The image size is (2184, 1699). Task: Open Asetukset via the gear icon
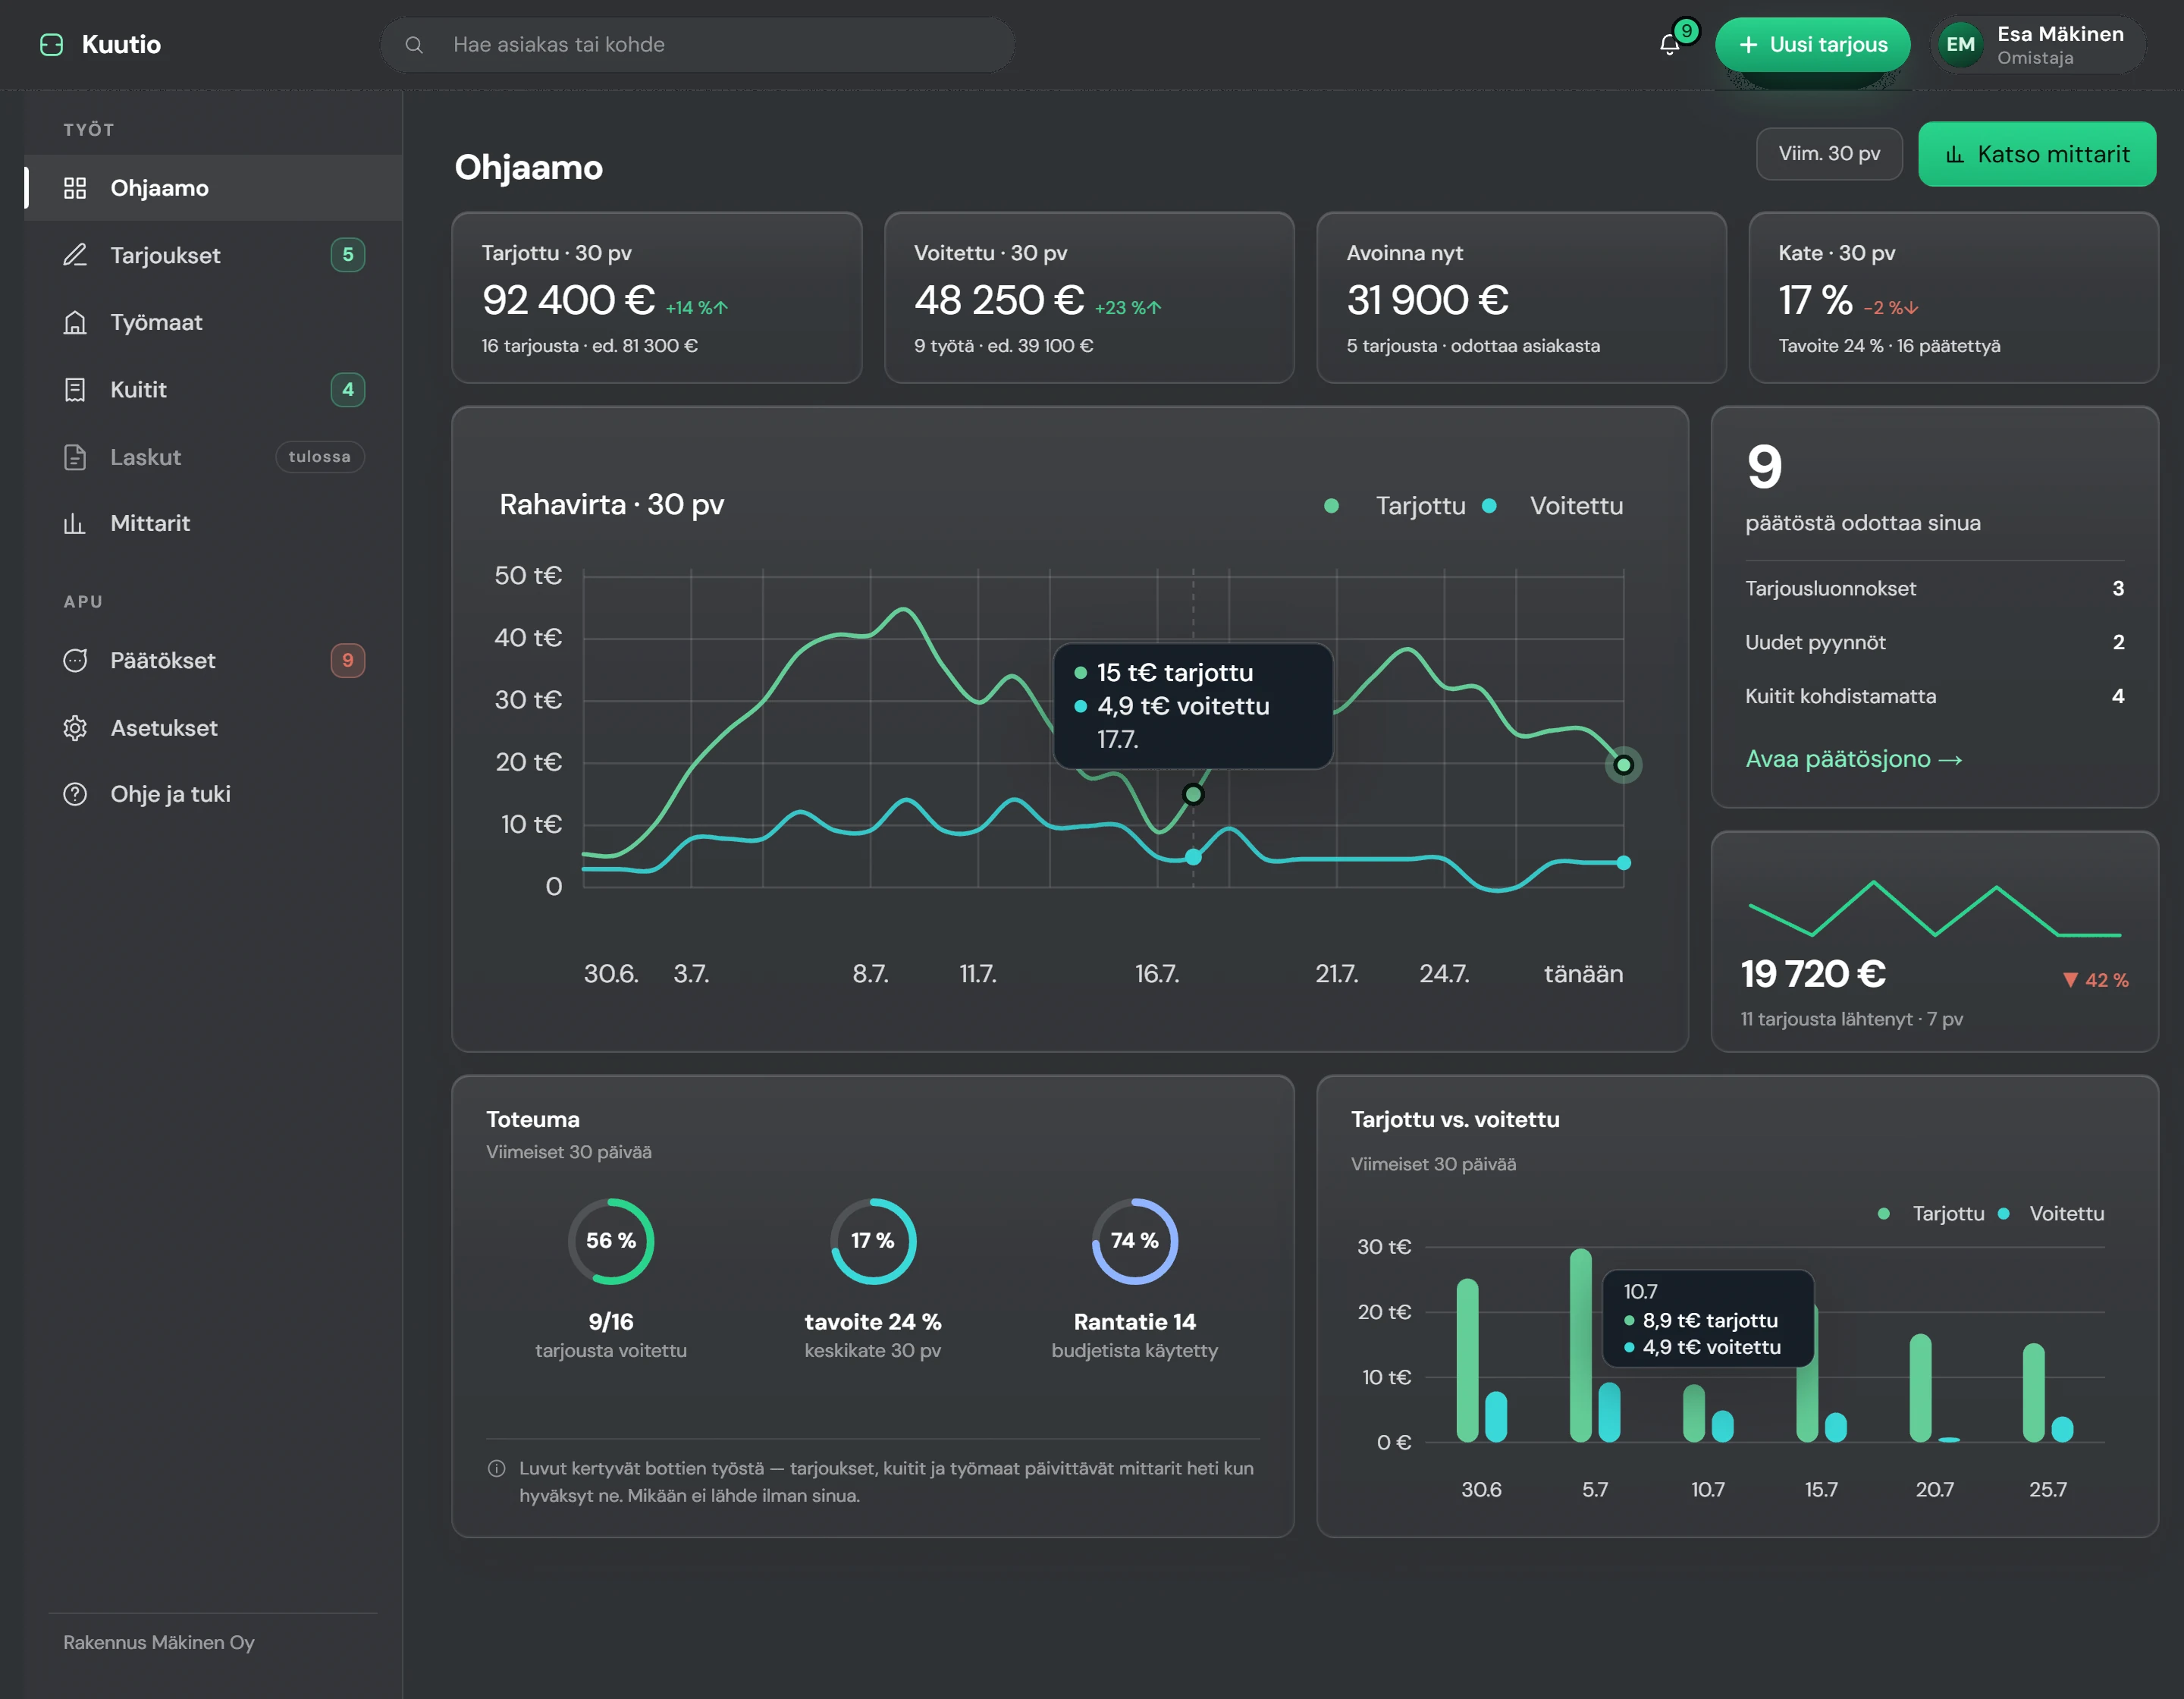pyautogui.click(x=75, y=728)
